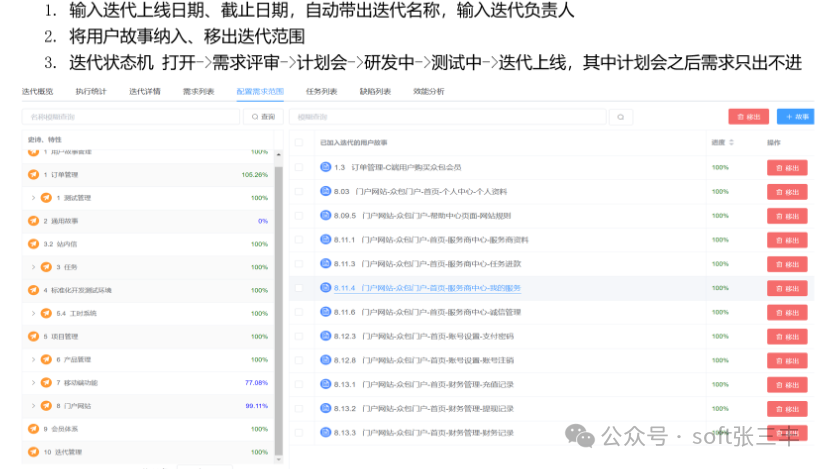Open the 效能分析 tab
This screenshot has width=826, height=469.
pyautogui.click(x=428, y=92)
